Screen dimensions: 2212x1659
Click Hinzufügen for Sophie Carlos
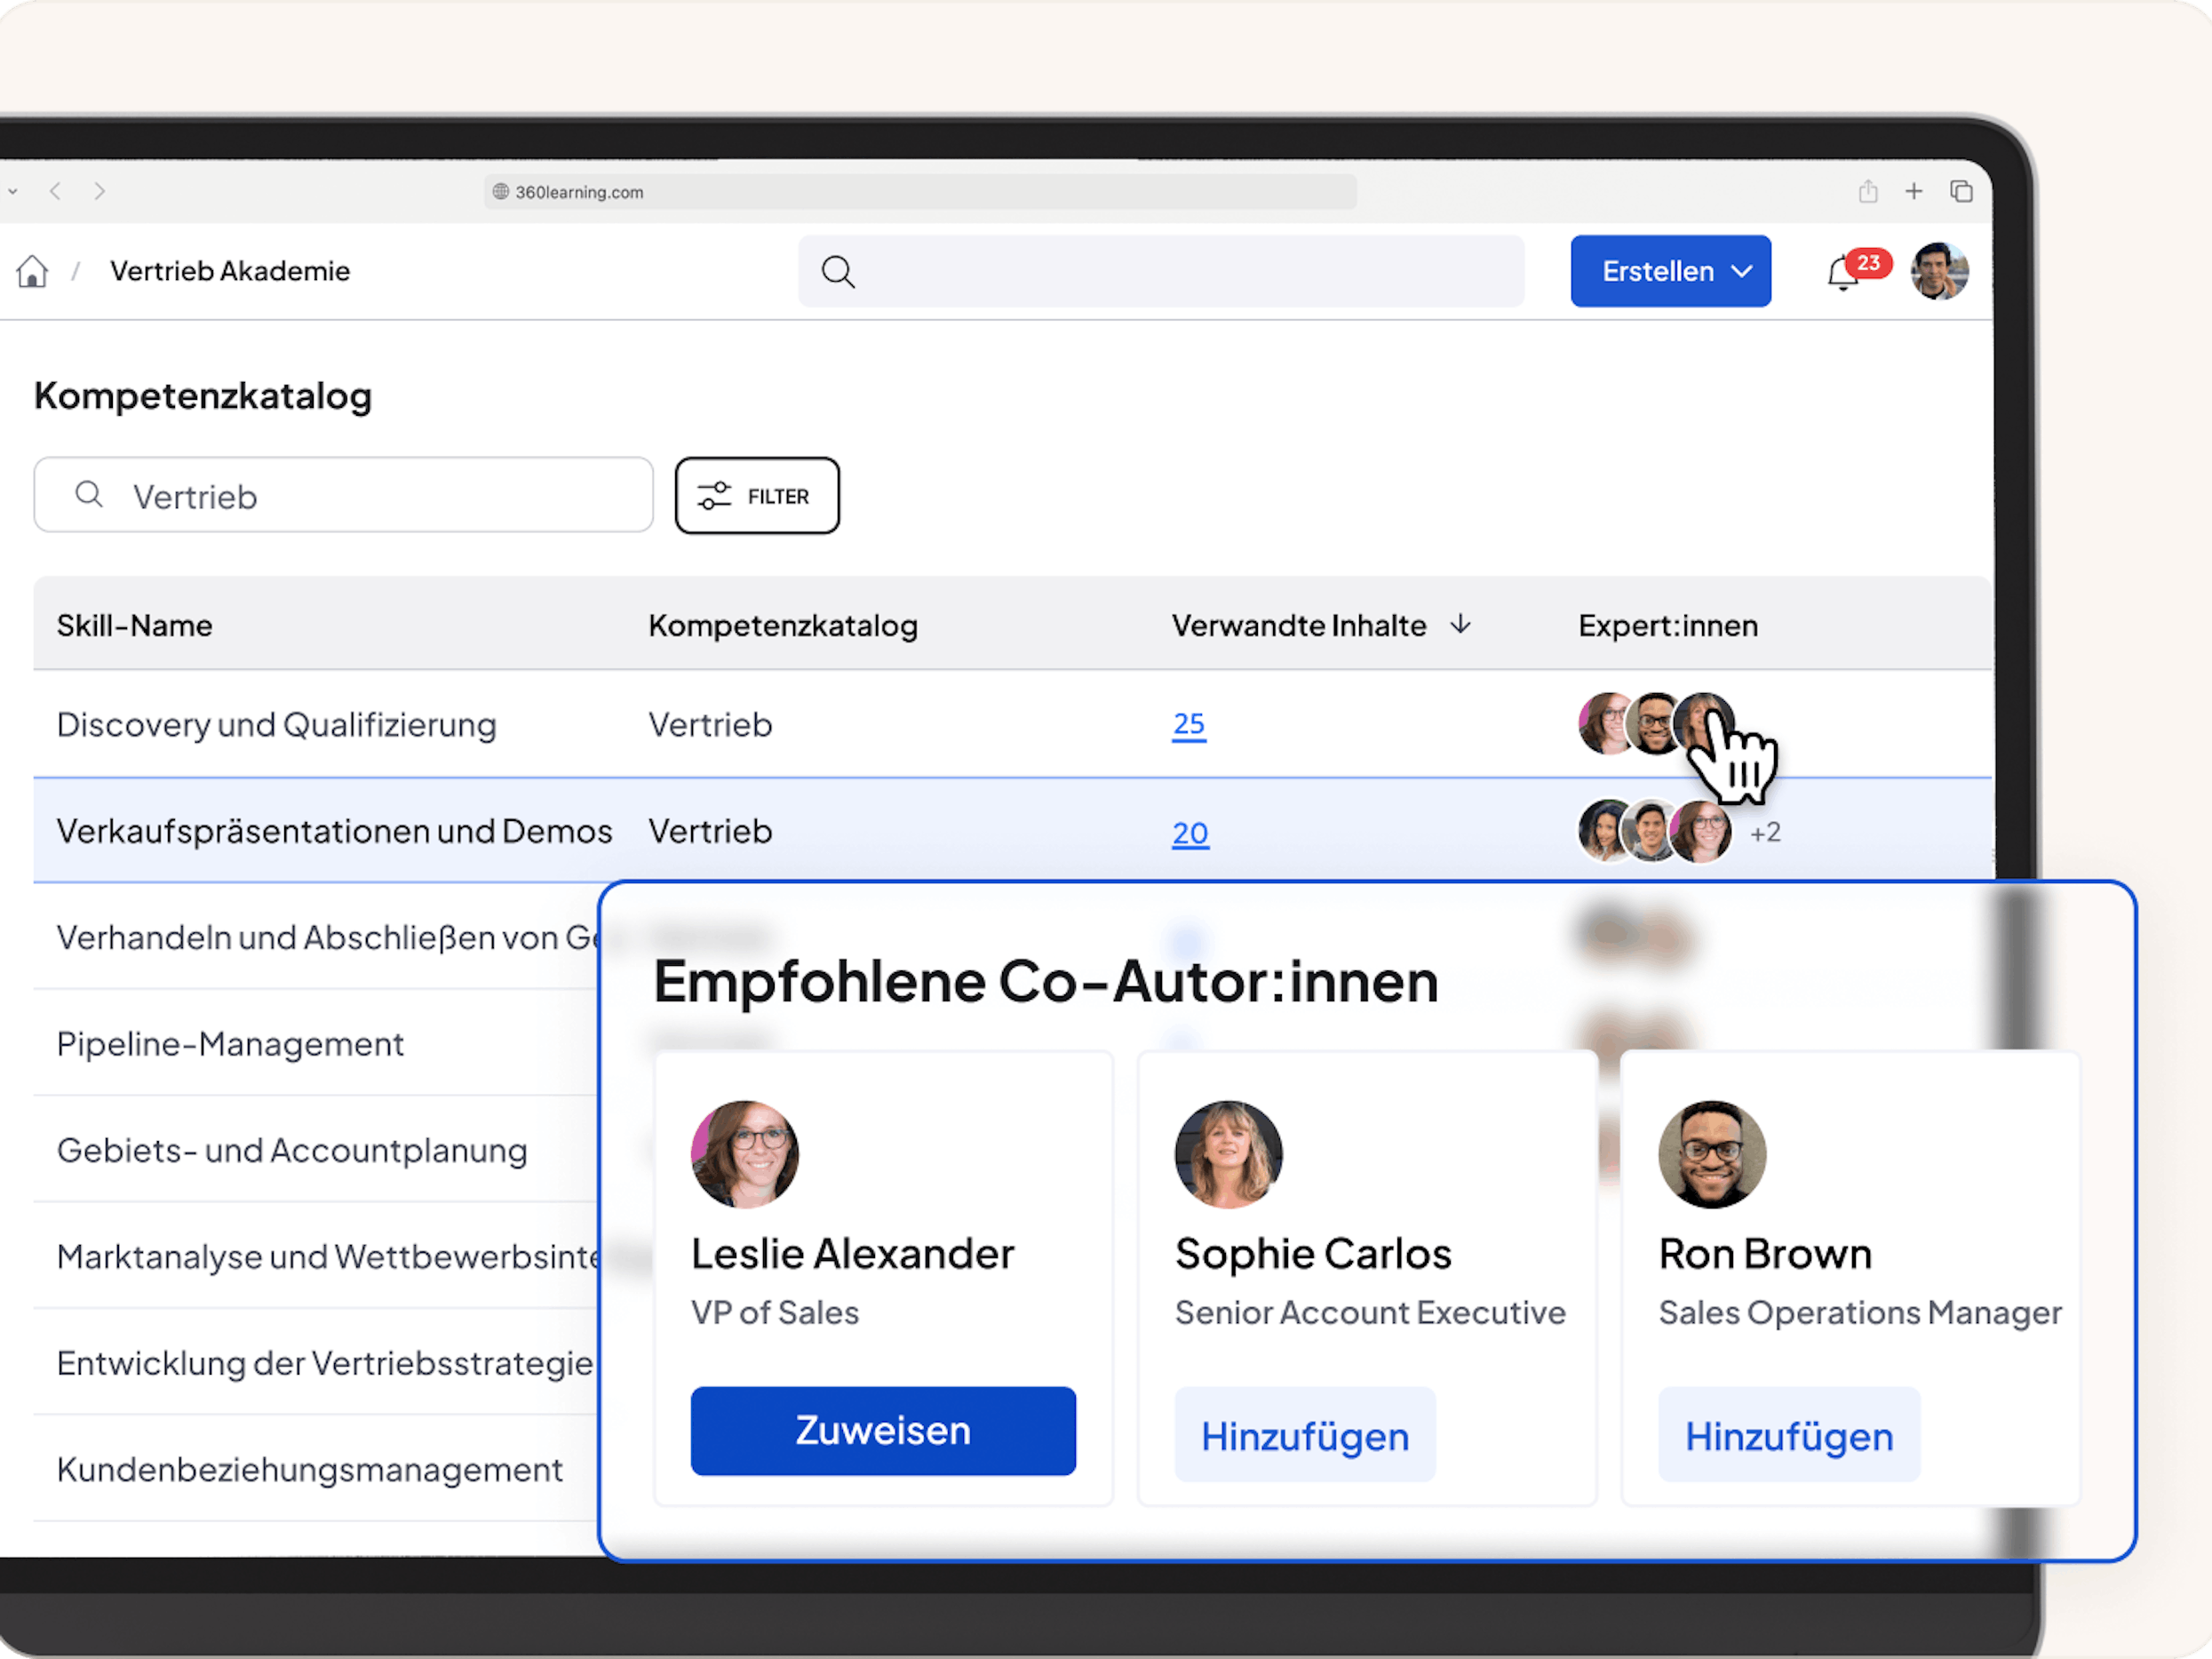(1305, 1435)
